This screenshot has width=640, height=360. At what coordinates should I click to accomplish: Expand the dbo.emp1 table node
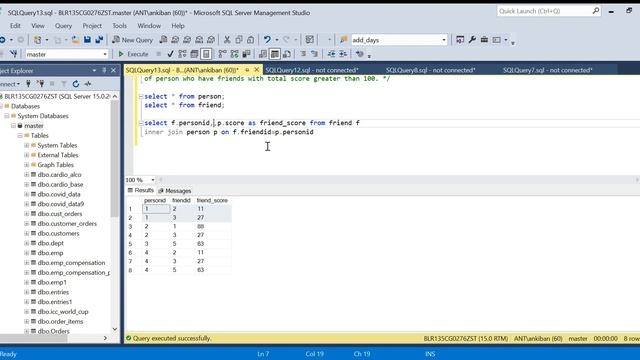coord(27,282)
